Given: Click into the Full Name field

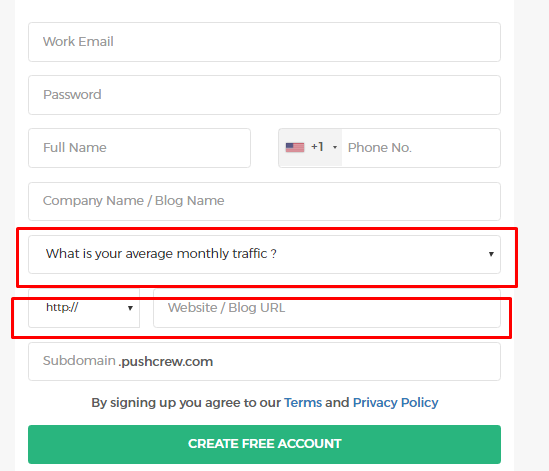Looking at the screenshot, I should point(139,148).
